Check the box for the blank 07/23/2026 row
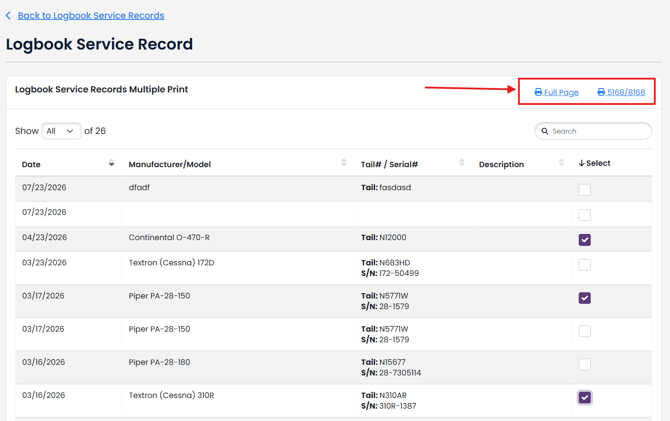670x421 pixels. pos(585,215)
